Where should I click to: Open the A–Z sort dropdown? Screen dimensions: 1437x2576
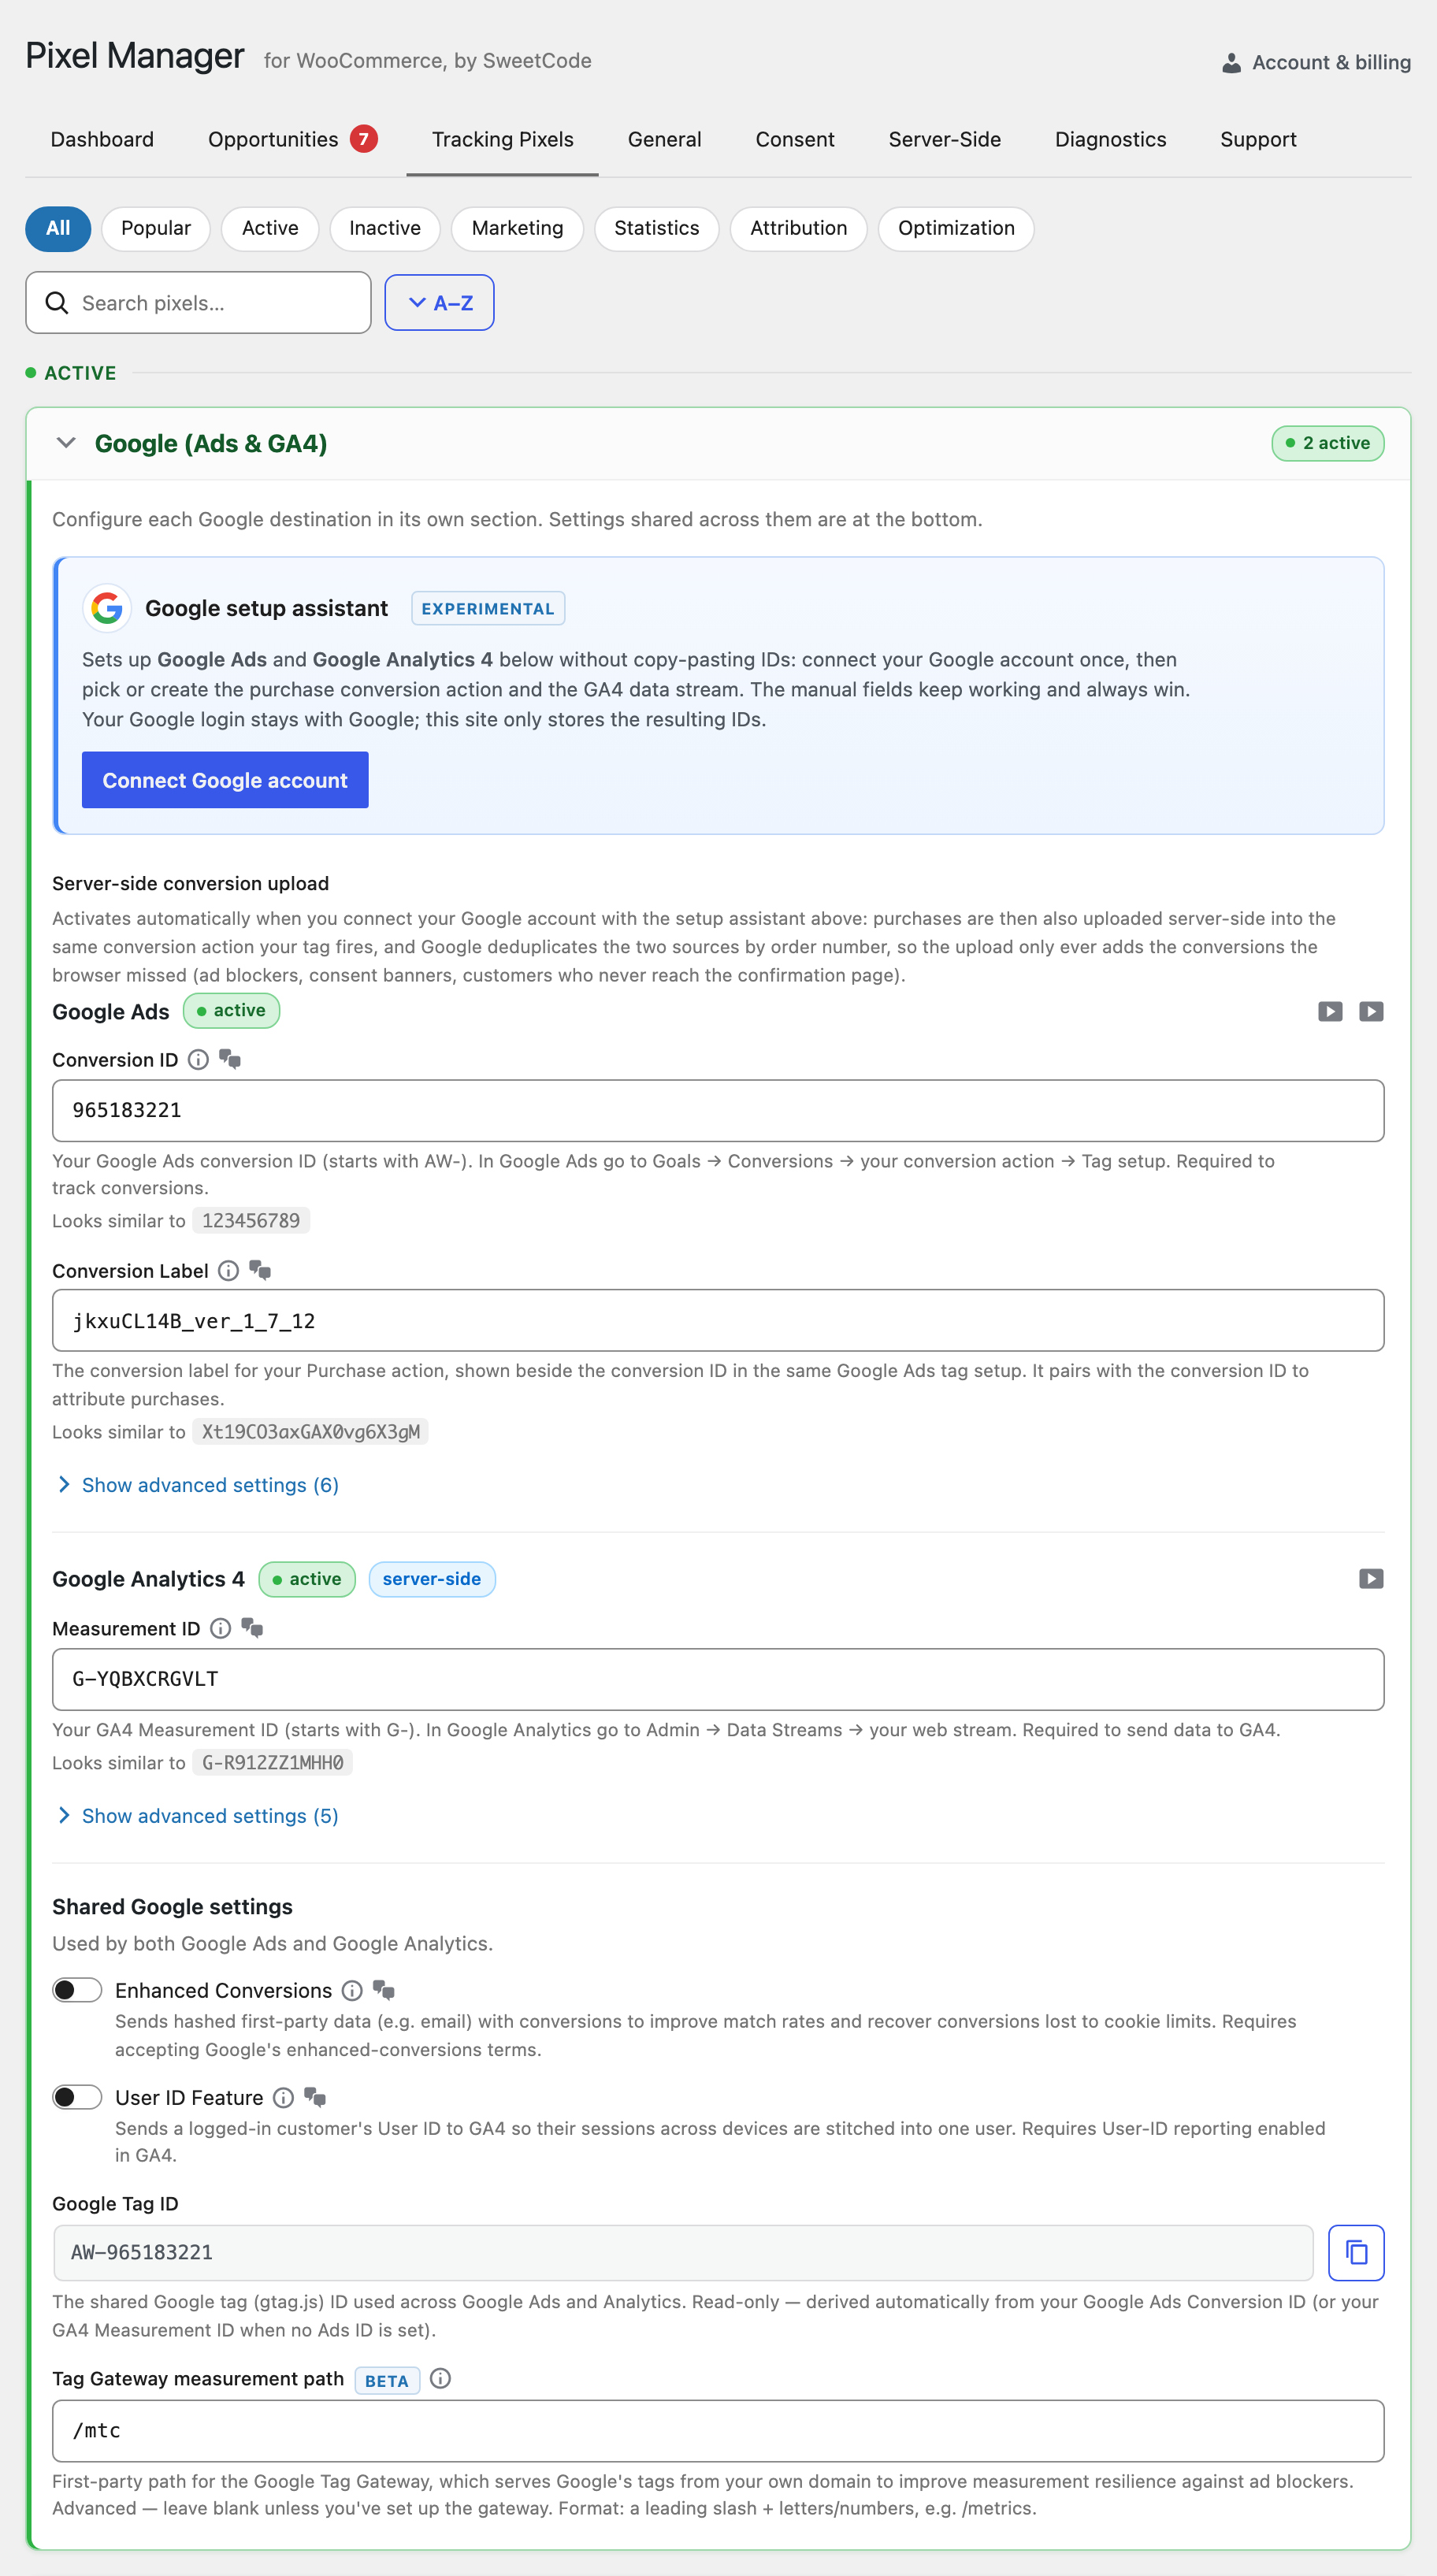pyautogui.click(x=439, y=302)
